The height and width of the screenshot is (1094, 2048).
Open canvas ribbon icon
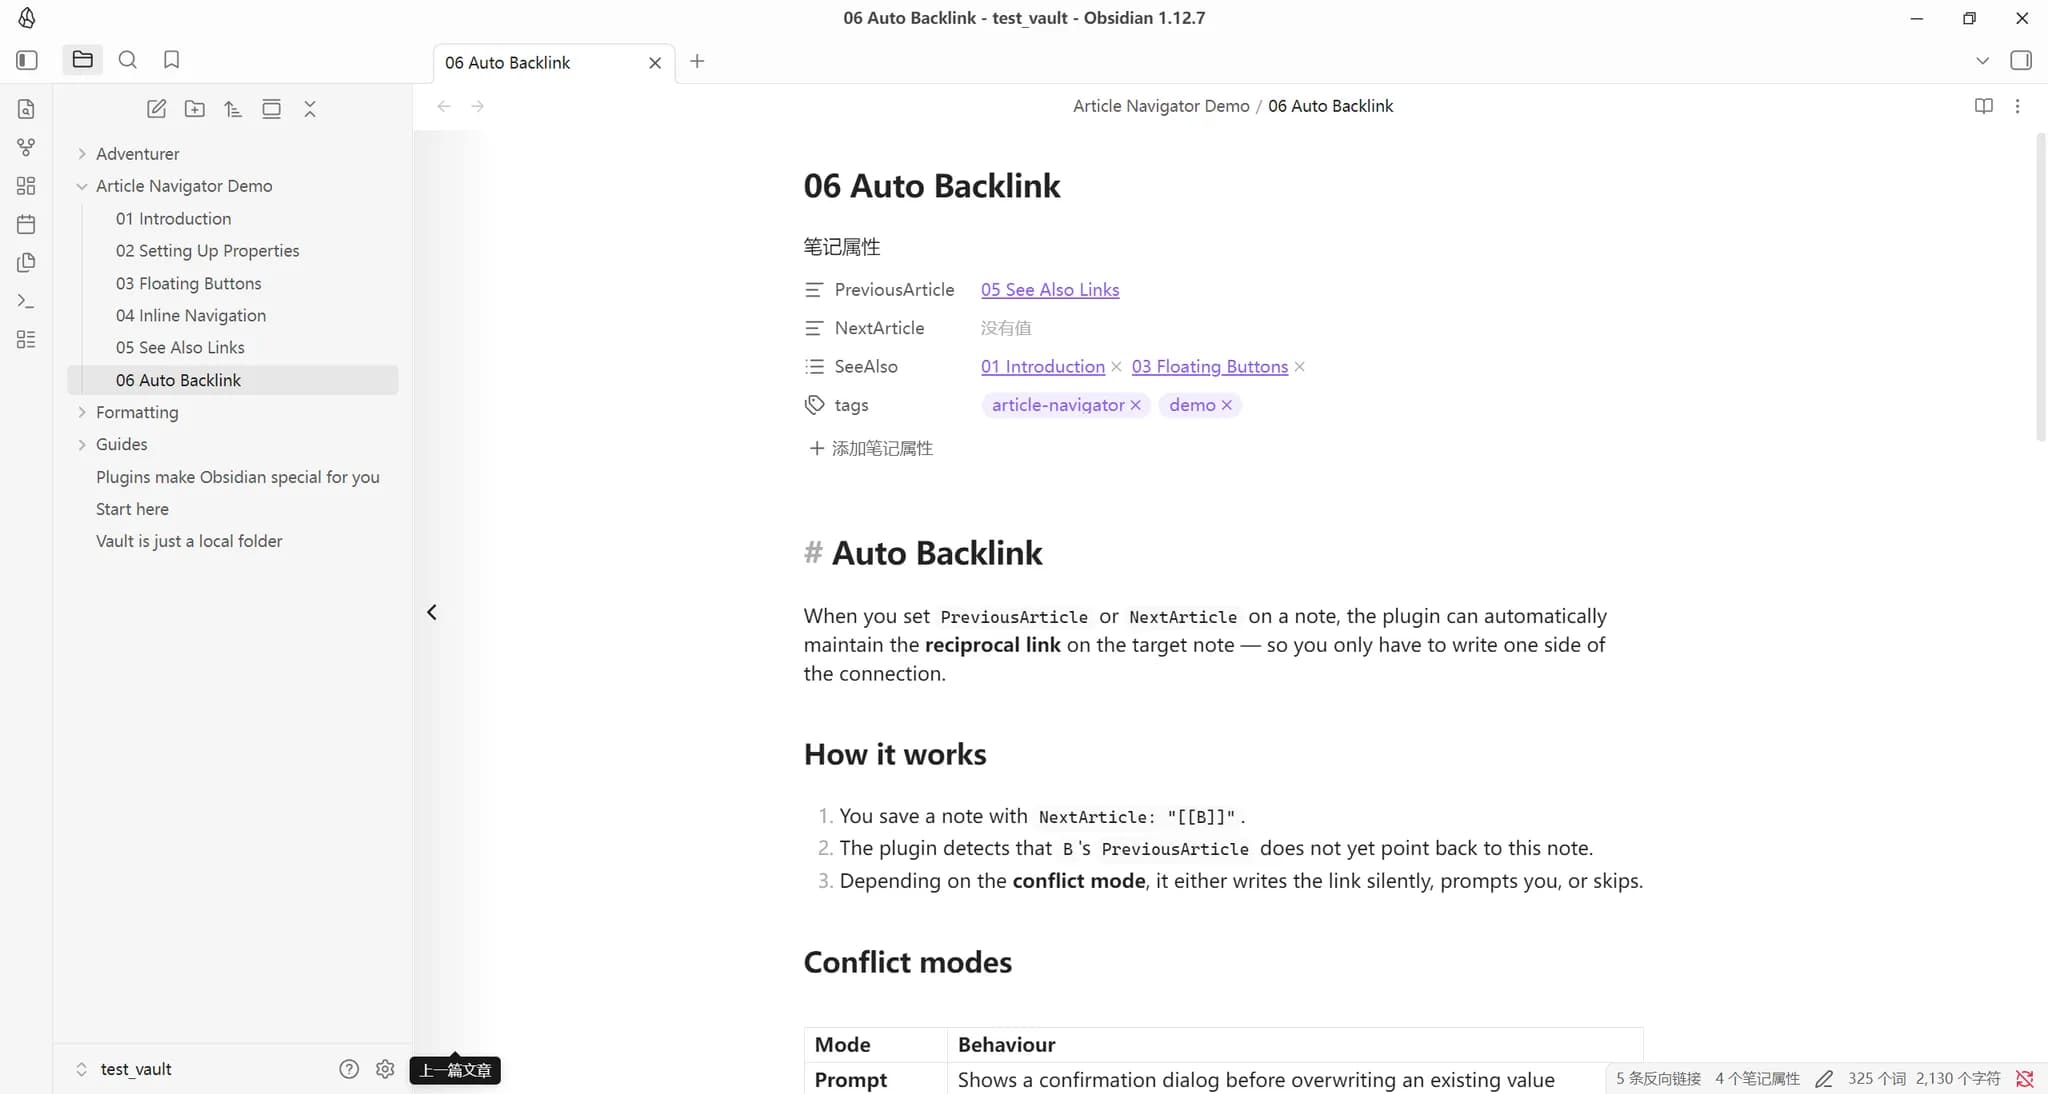coord(26,186)
